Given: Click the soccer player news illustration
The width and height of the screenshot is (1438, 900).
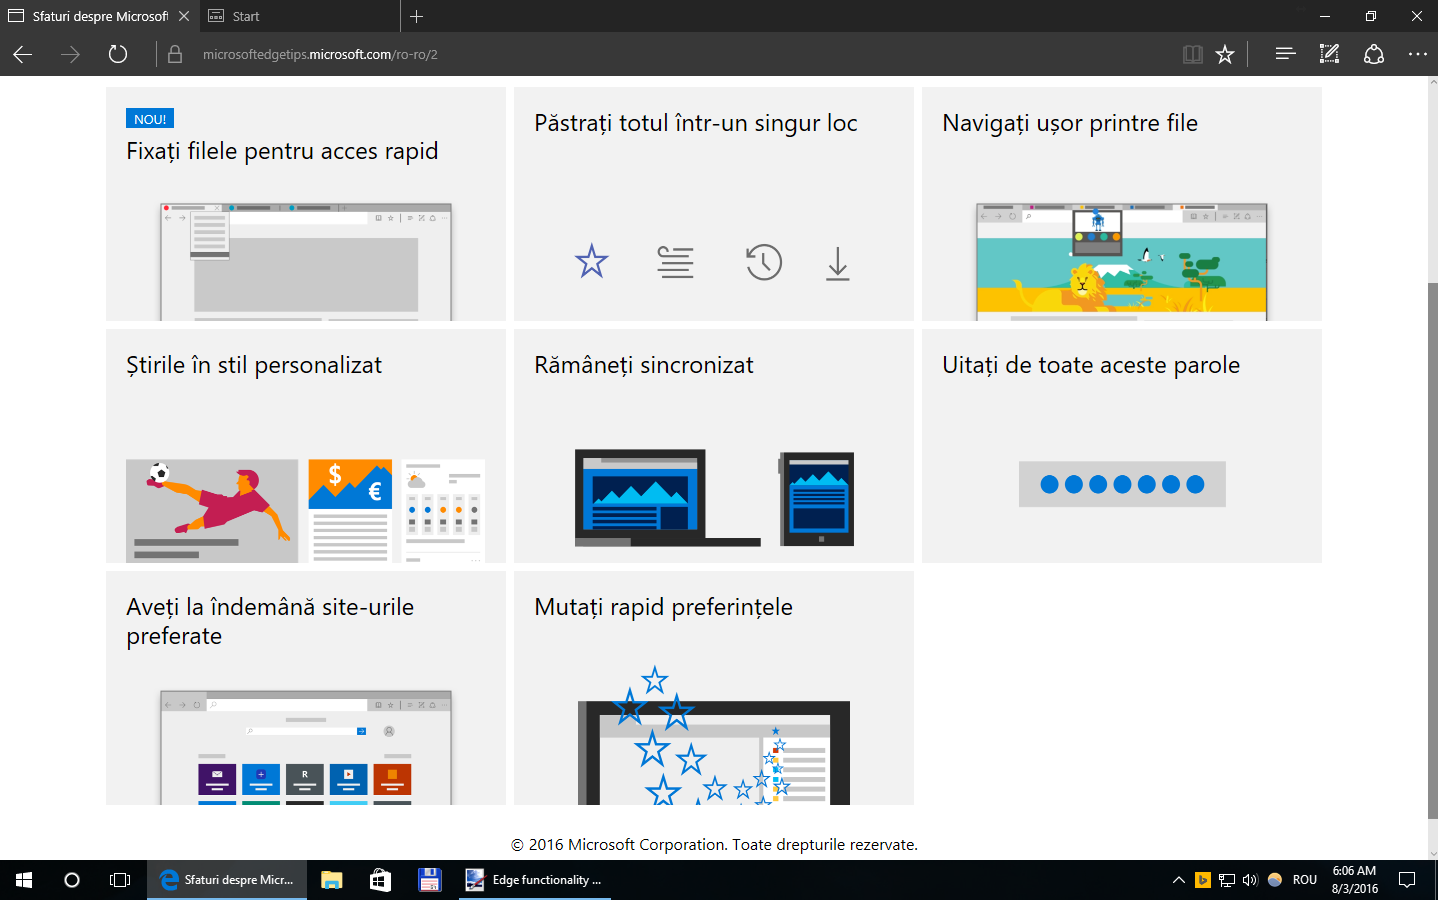Looking at the screenshot, I should [x=212, y=511].
